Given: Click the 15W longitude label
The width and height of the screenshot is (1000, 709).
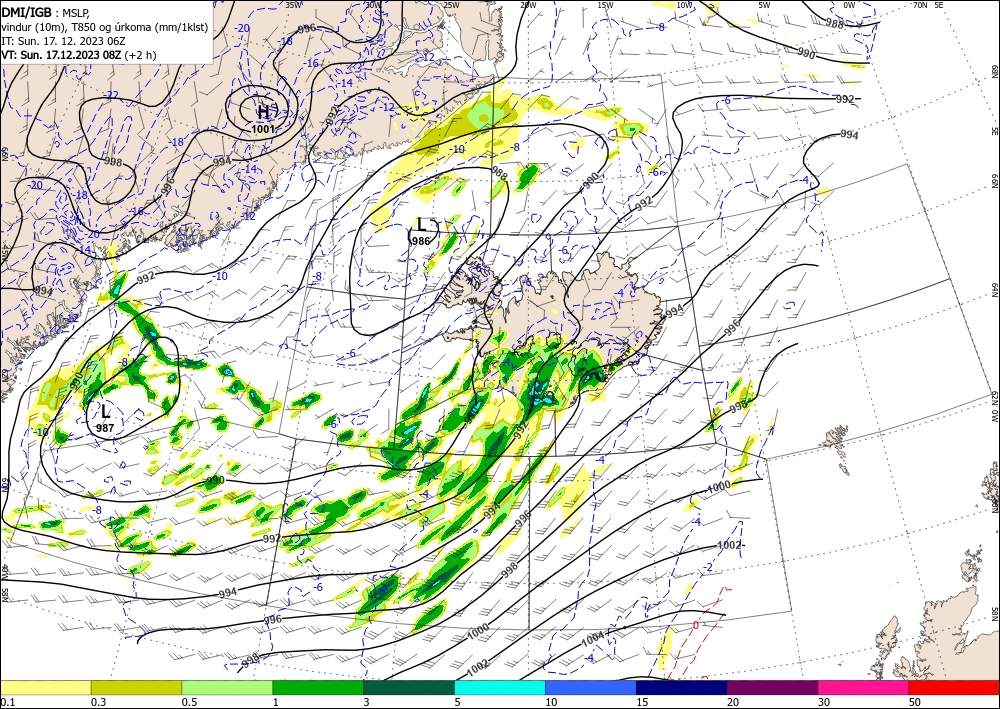Looking at the screenshot, I should pos(605,5).
